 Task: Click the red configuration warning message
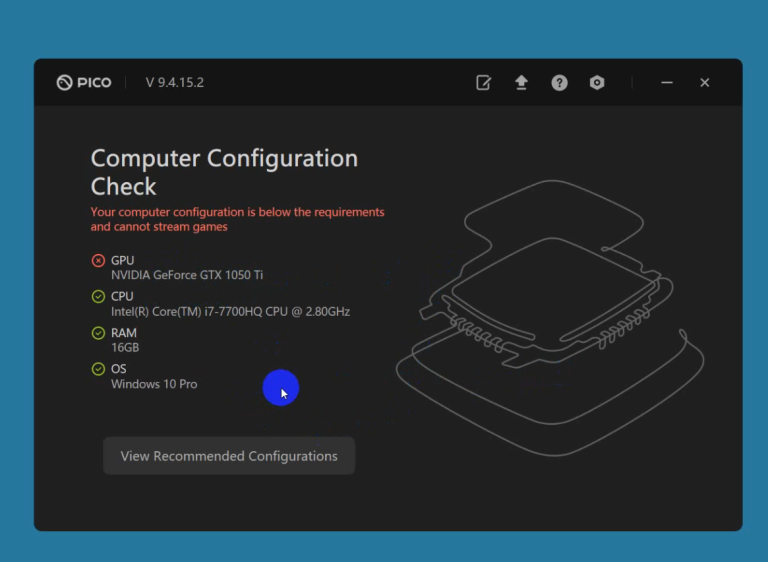237,219
